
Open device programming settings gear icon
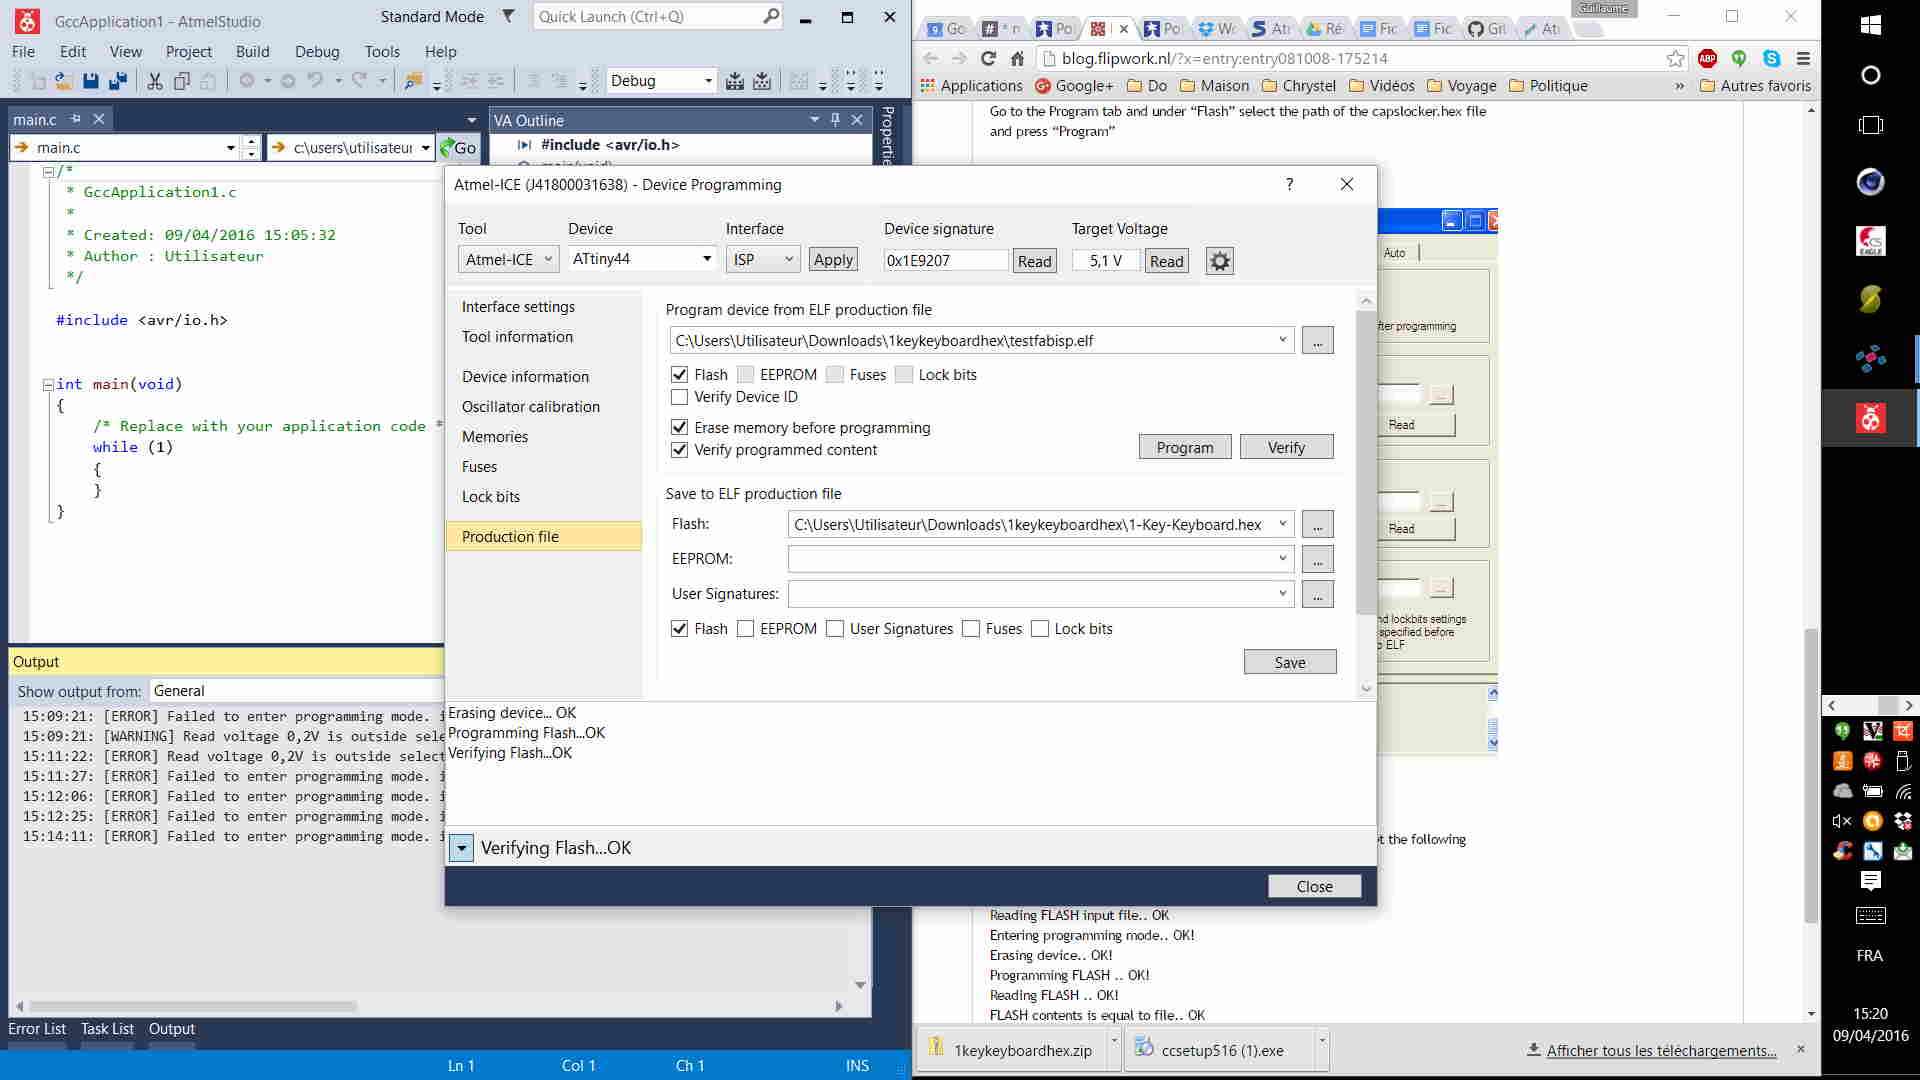coord(1219,261)
